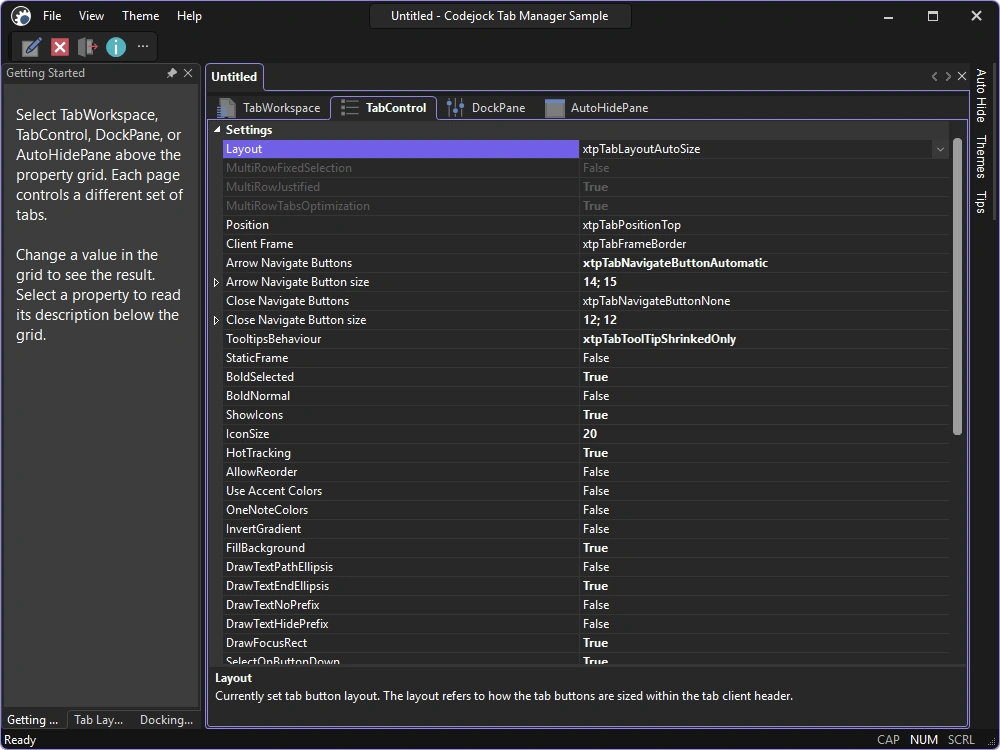Select the TabControl page tab

point(383,108)
